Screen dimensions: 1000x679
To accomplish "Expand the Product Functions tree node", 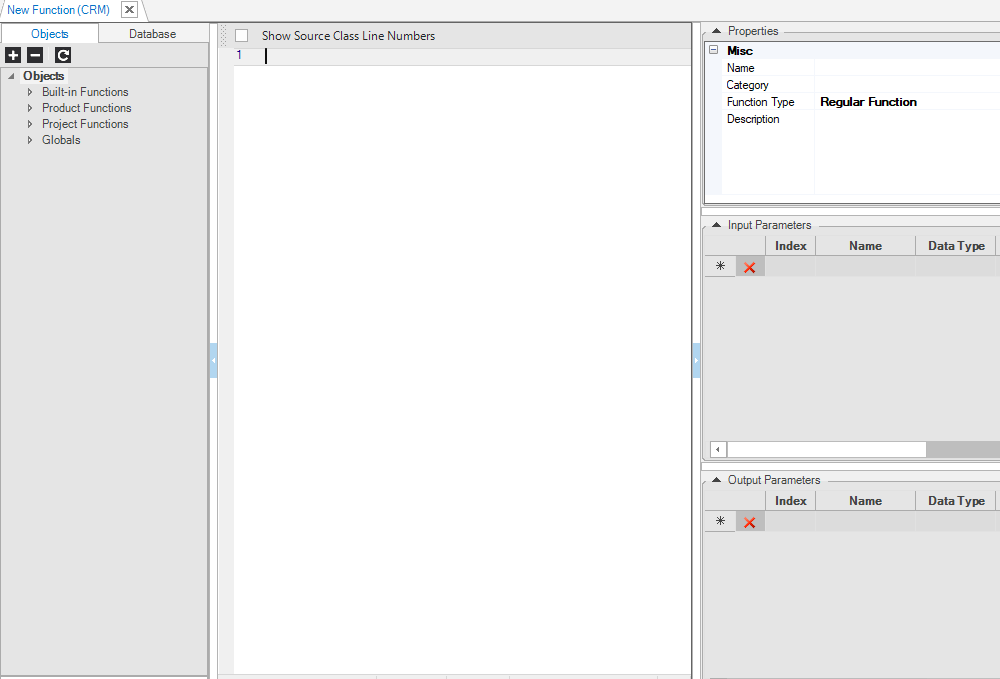I will [30, 108].
